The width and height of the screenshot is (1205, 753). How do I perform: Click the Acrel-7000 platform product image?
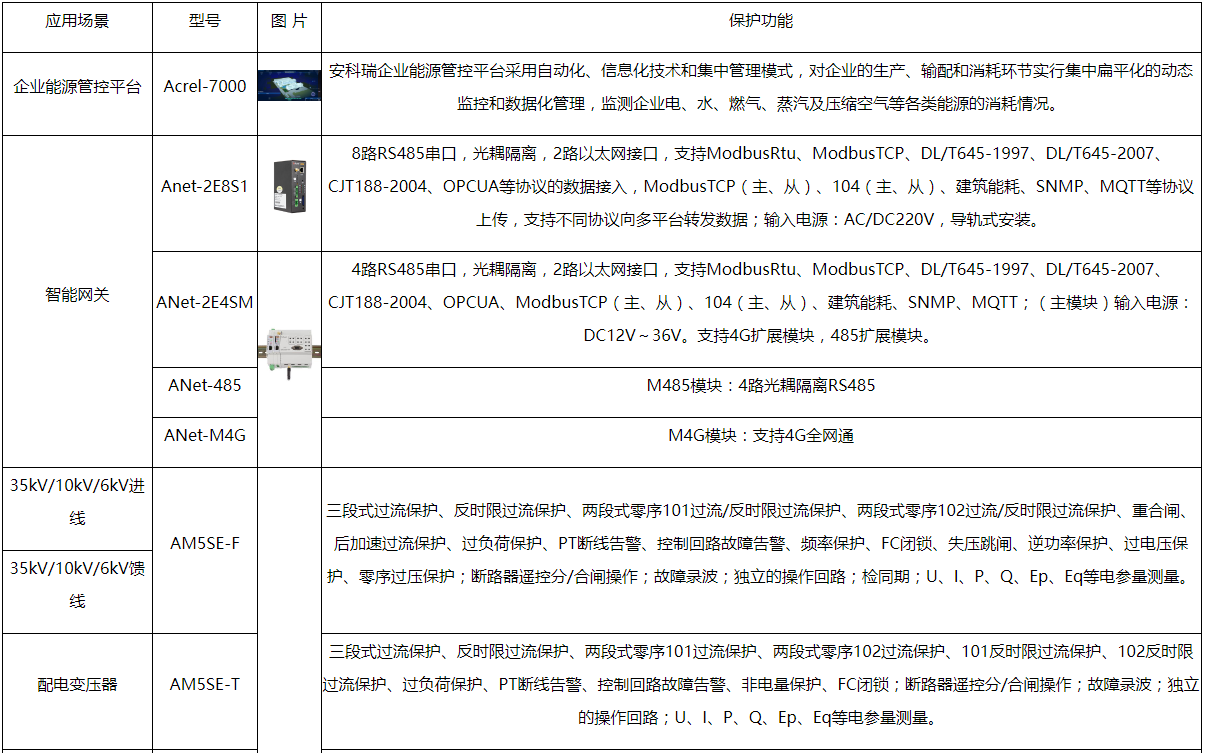[x=288, y=86]
